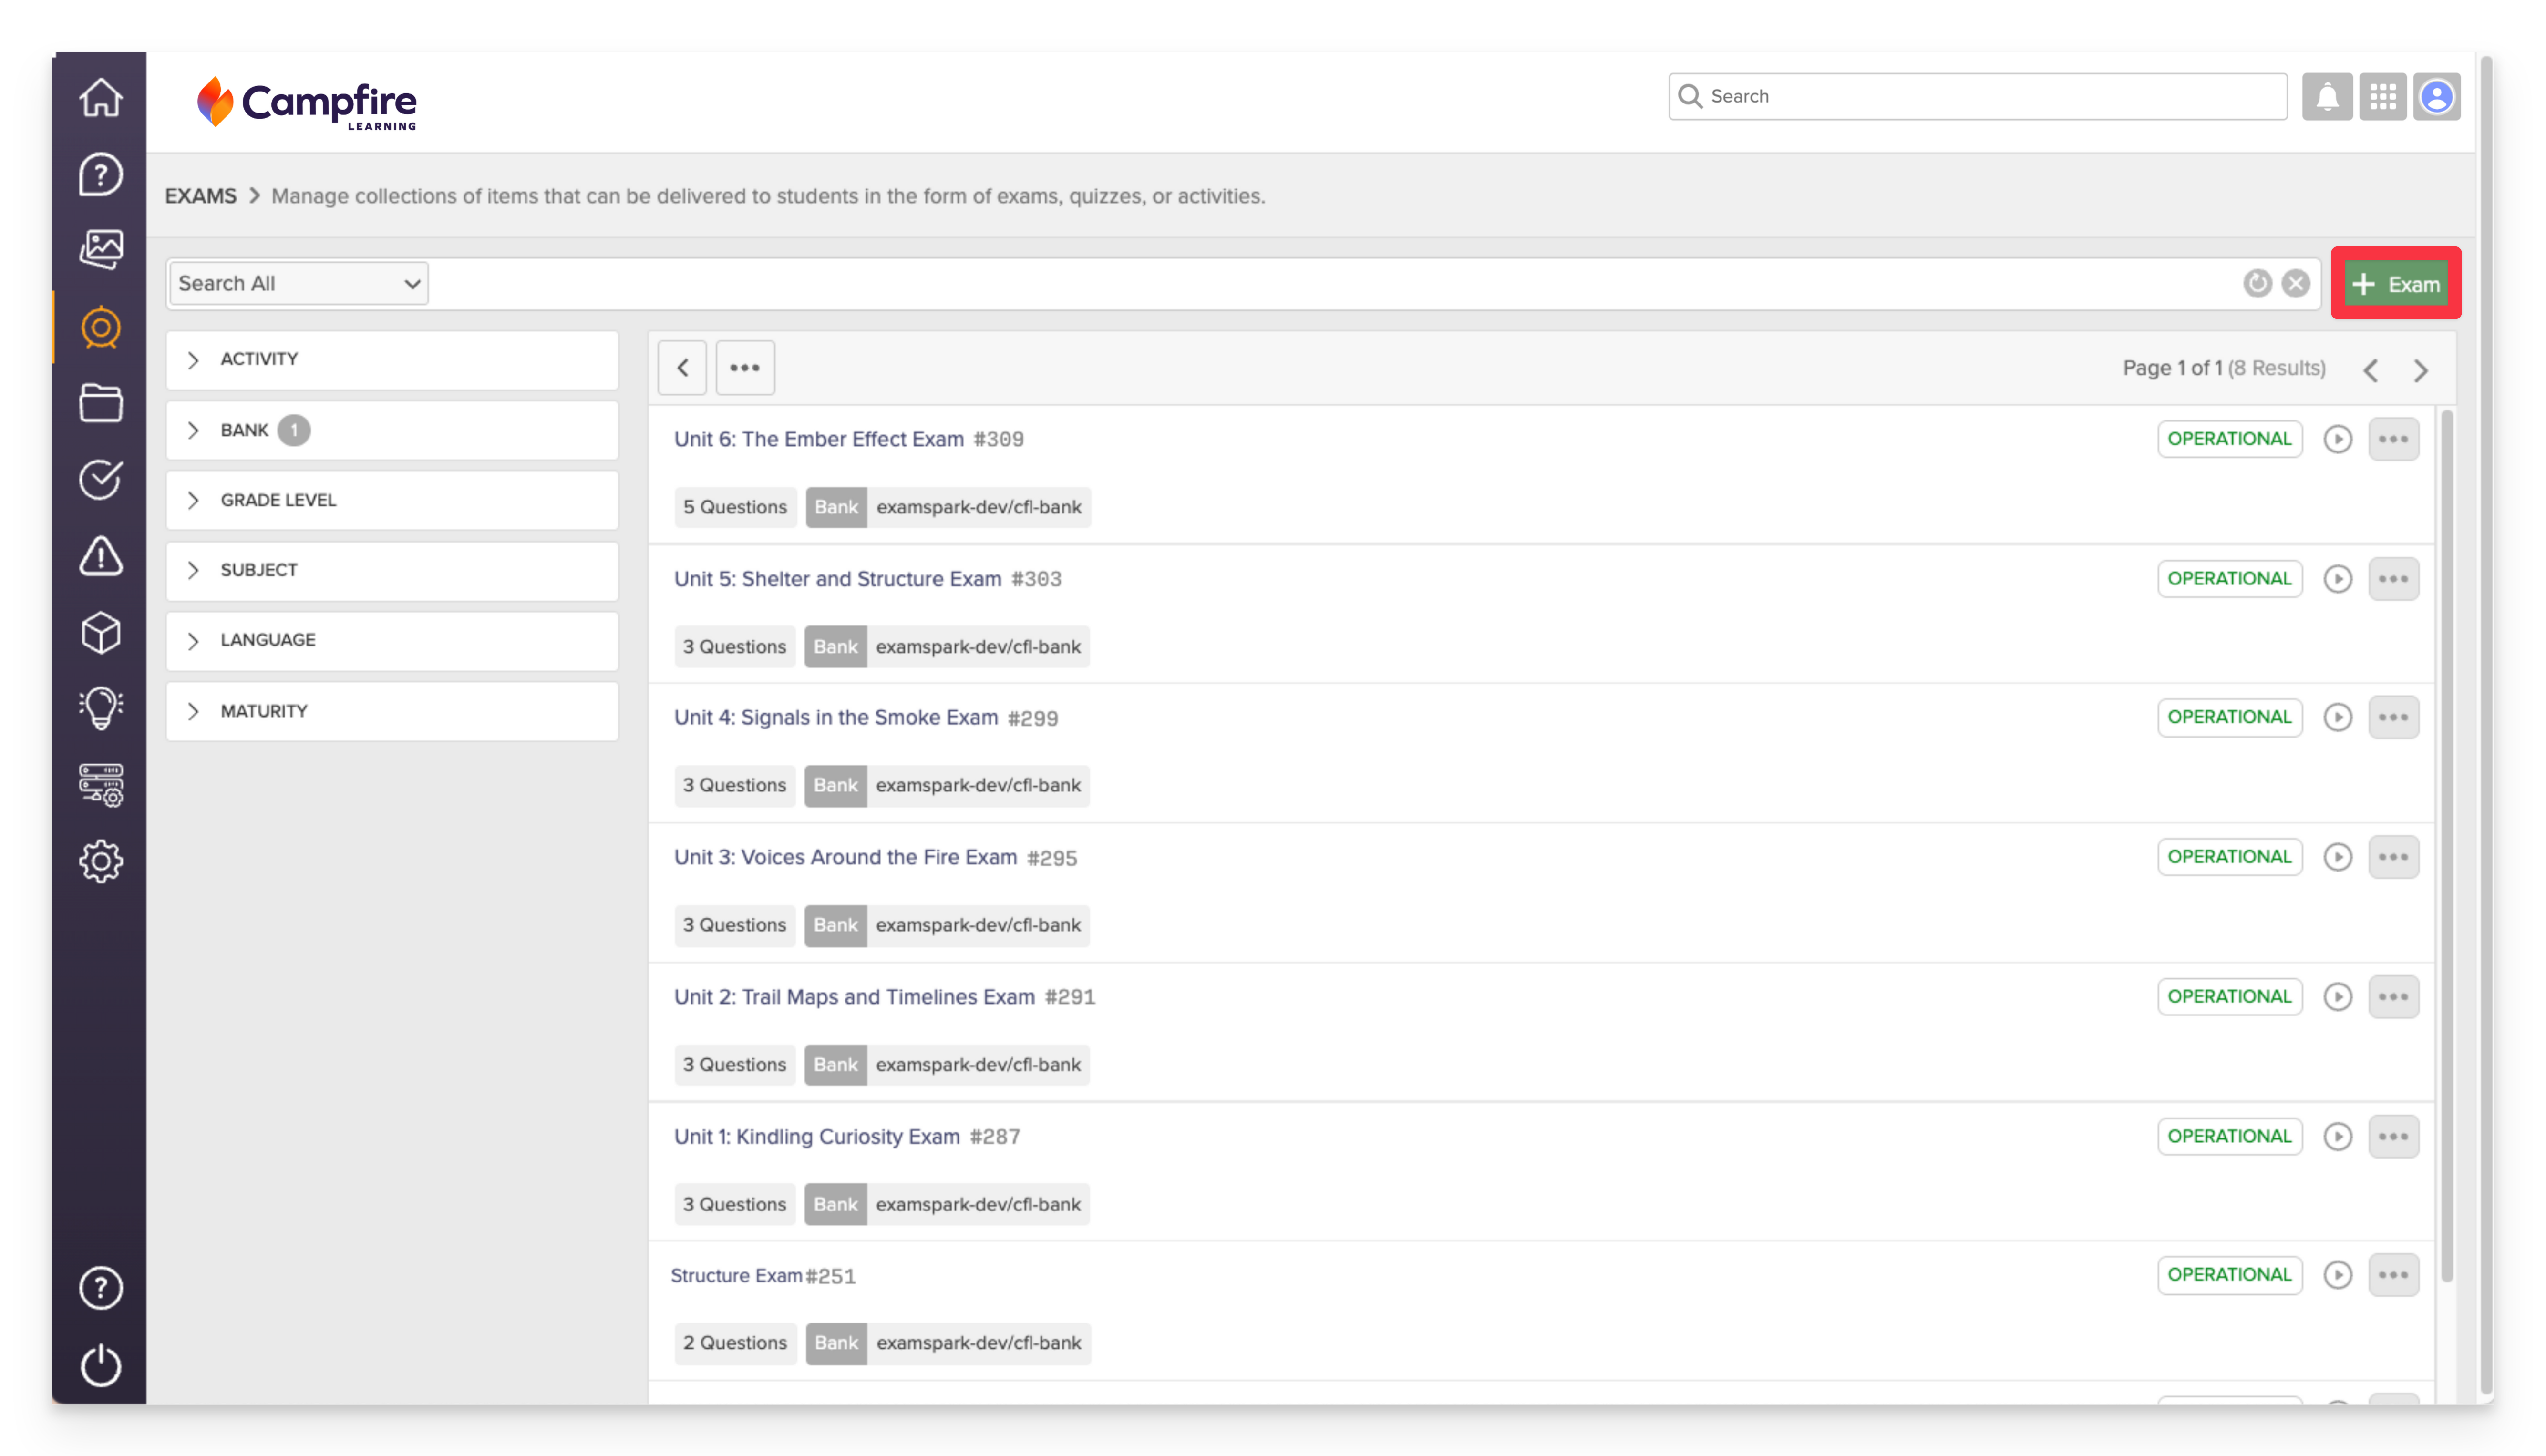Click the refresh search icon
The width and height of the screenshot is (2546, 1456).
point(2257,284)
